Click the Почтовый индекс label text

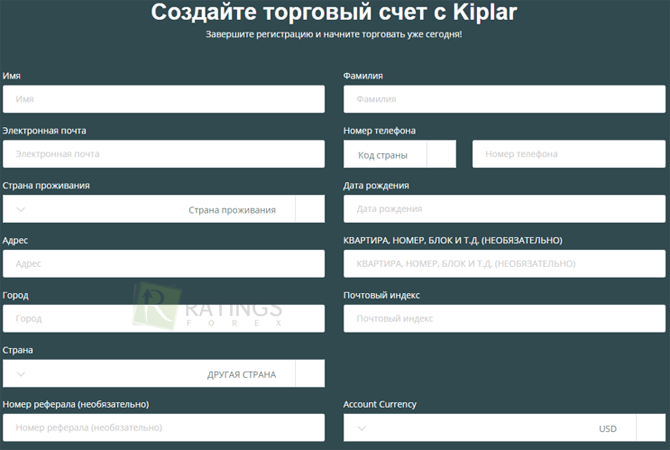pyautogui.click(x=382, y=295)
